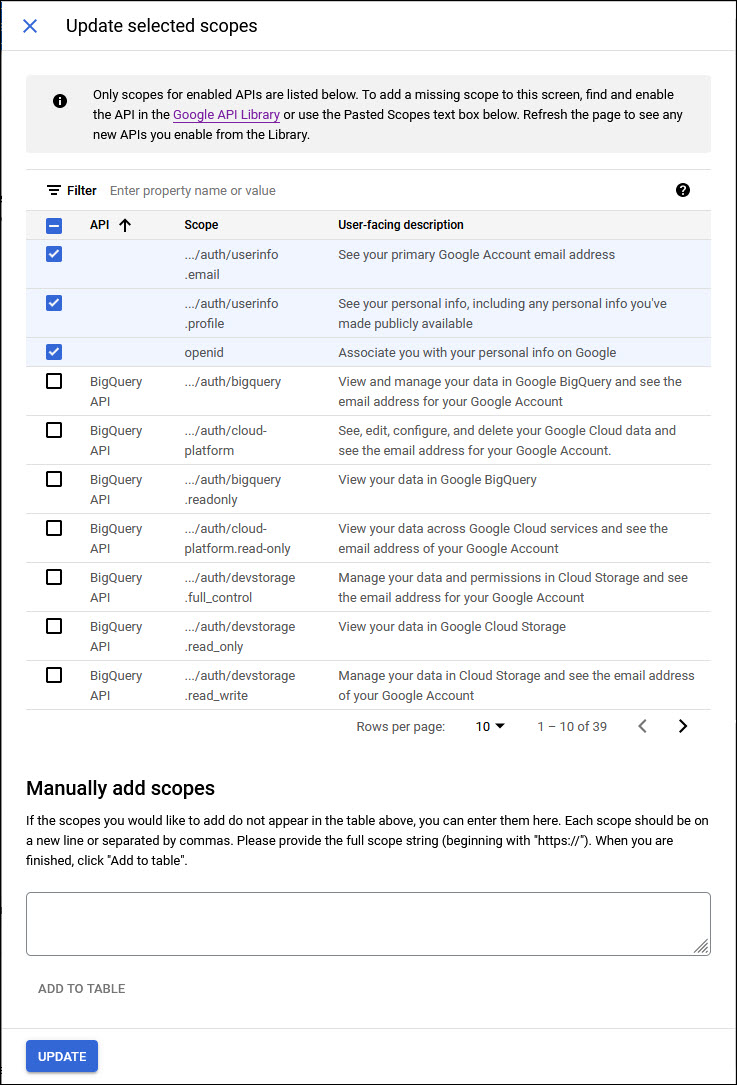
Task: Open help via the question mark icon
Action: point(683,190)
